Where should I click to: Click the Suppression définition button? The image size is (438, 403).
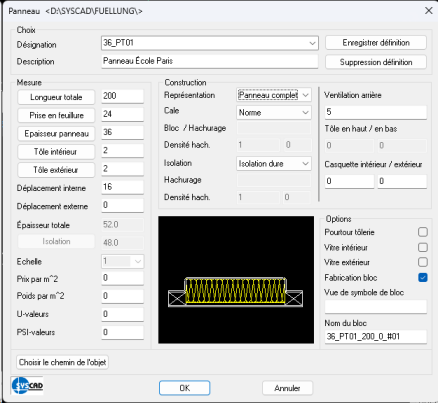click(376, 62)
